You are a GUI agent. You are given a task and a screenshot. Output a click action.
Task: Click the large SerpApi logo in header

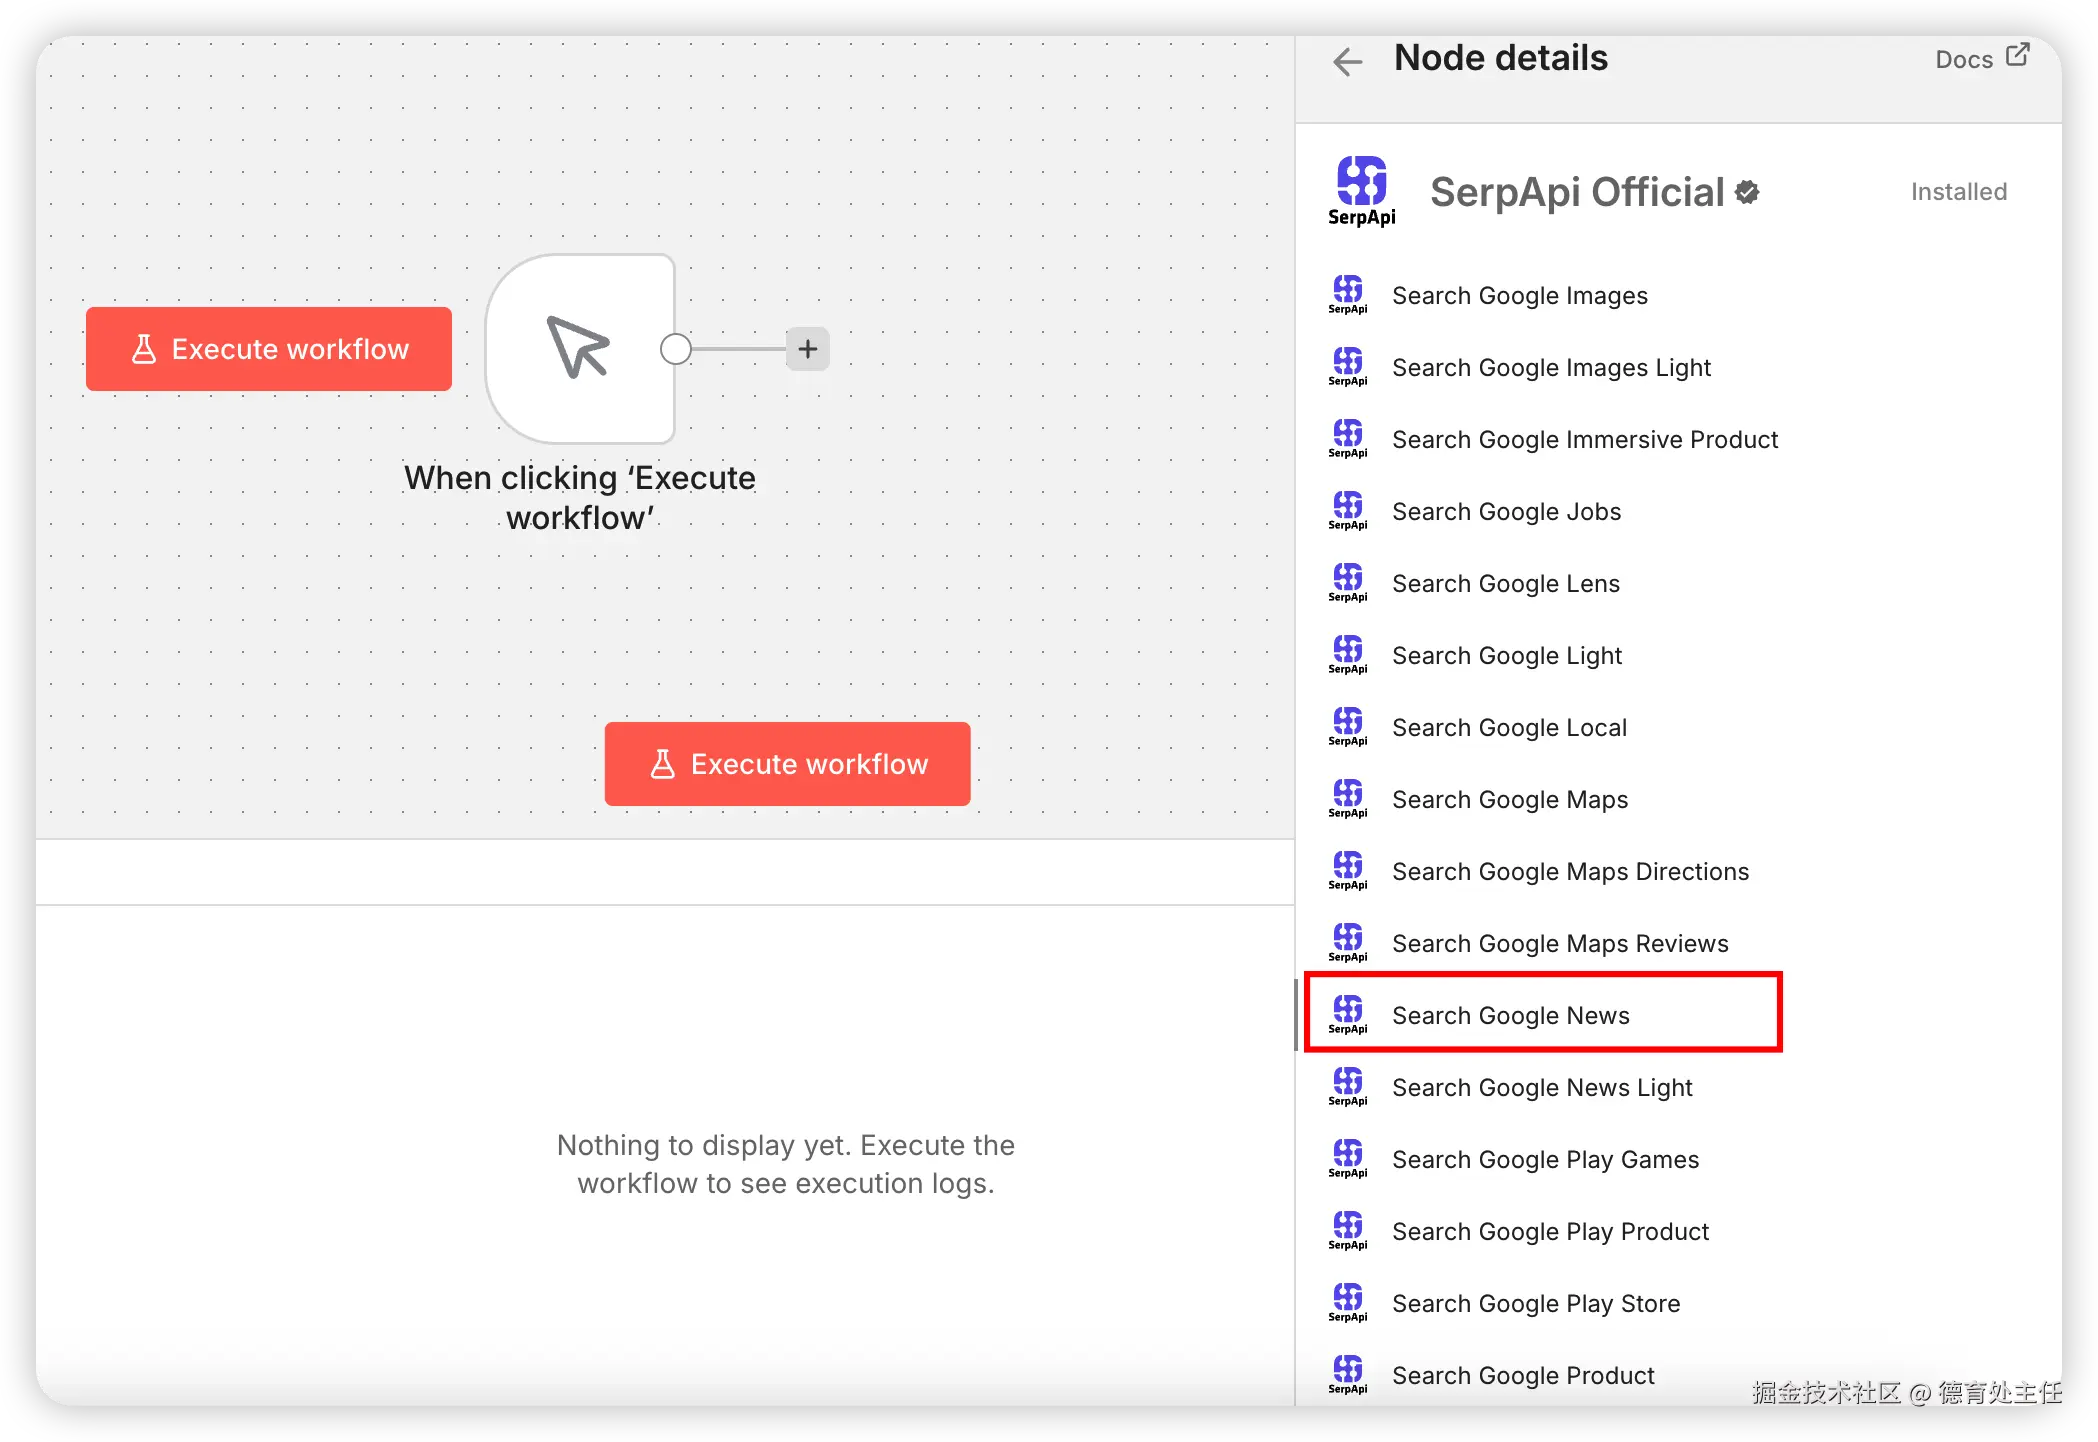coord(1361,190)
